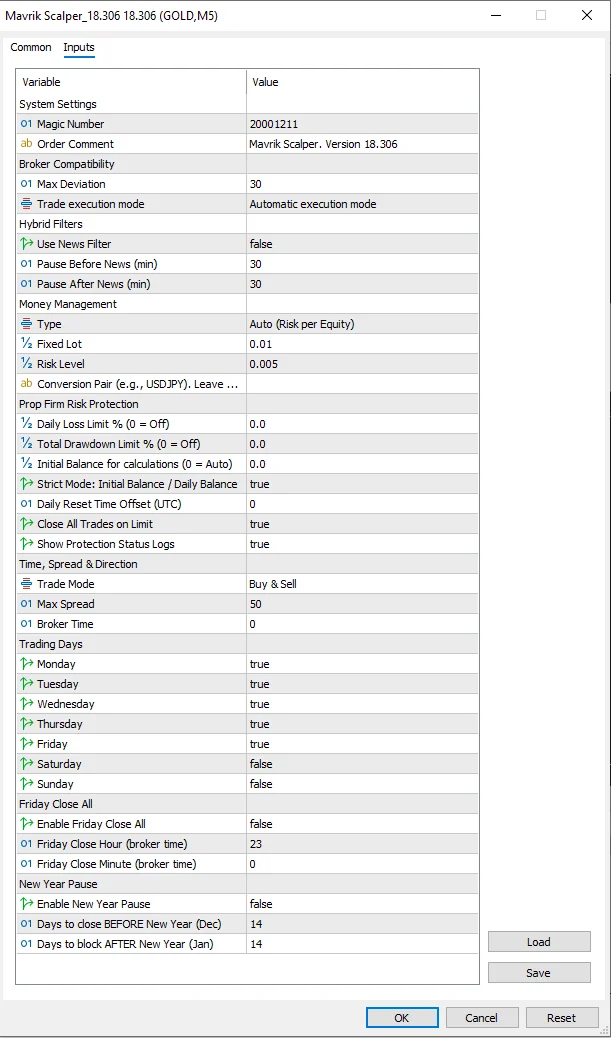Click the integer icon beside Max Deviation

(26, 184)
